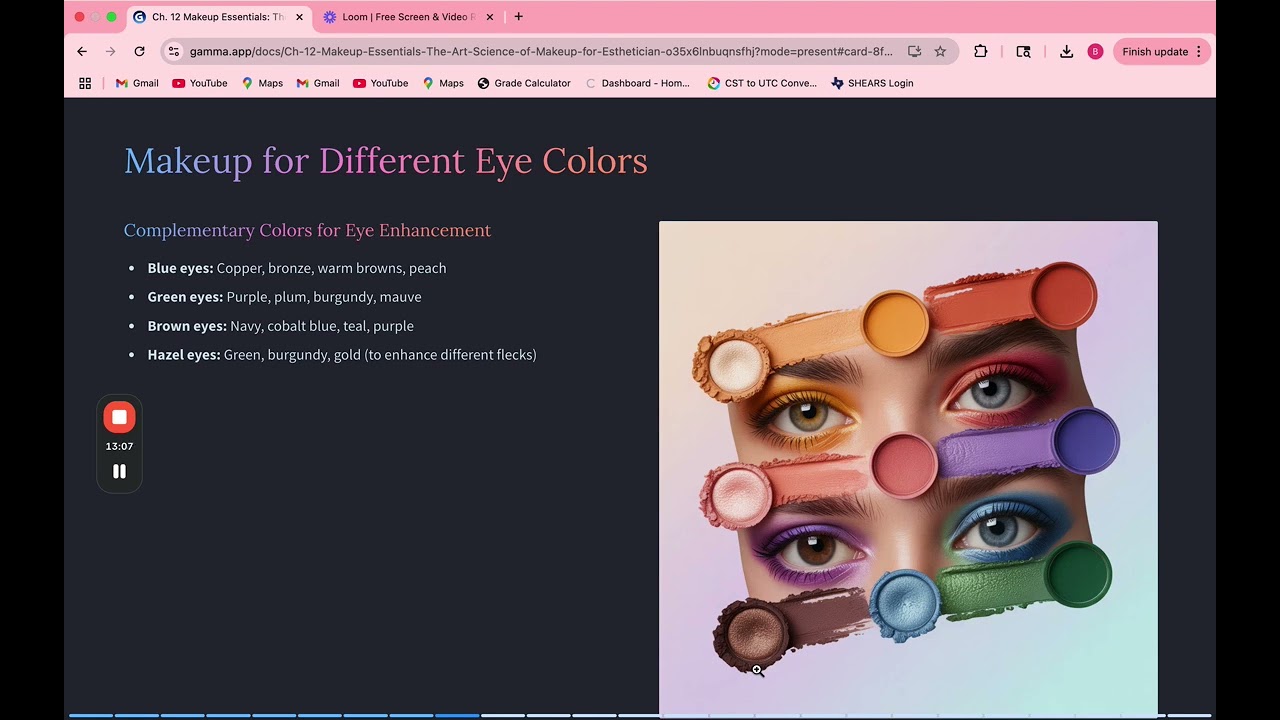The height and width of the screenshot is (720, 1280).
Task: Go back to previous browser page
Action: pos(82,52)
